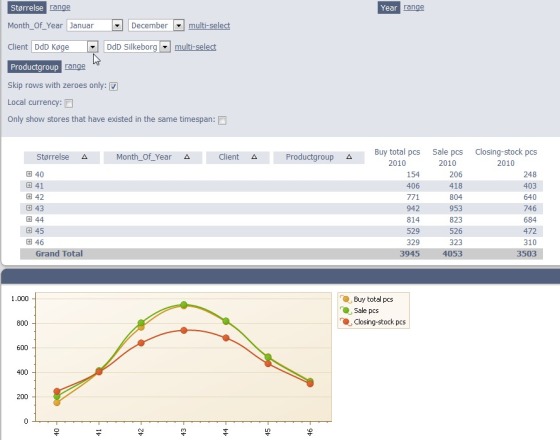Enable the Local currency checkbox
The width and height of the screenshot is (560, 440).
pyautogui.click(x=69, y=103)
